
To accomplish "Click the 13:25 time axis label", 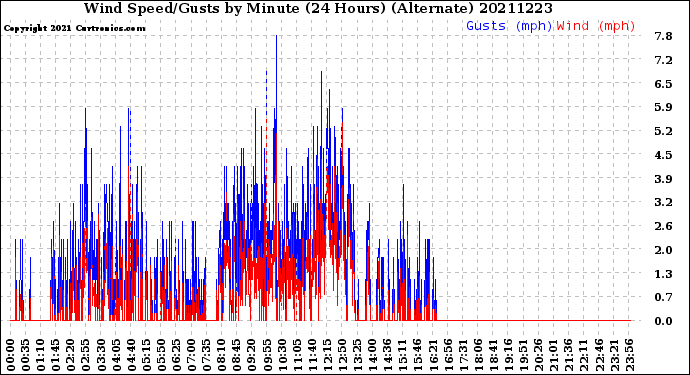I will tap(358, 355).
